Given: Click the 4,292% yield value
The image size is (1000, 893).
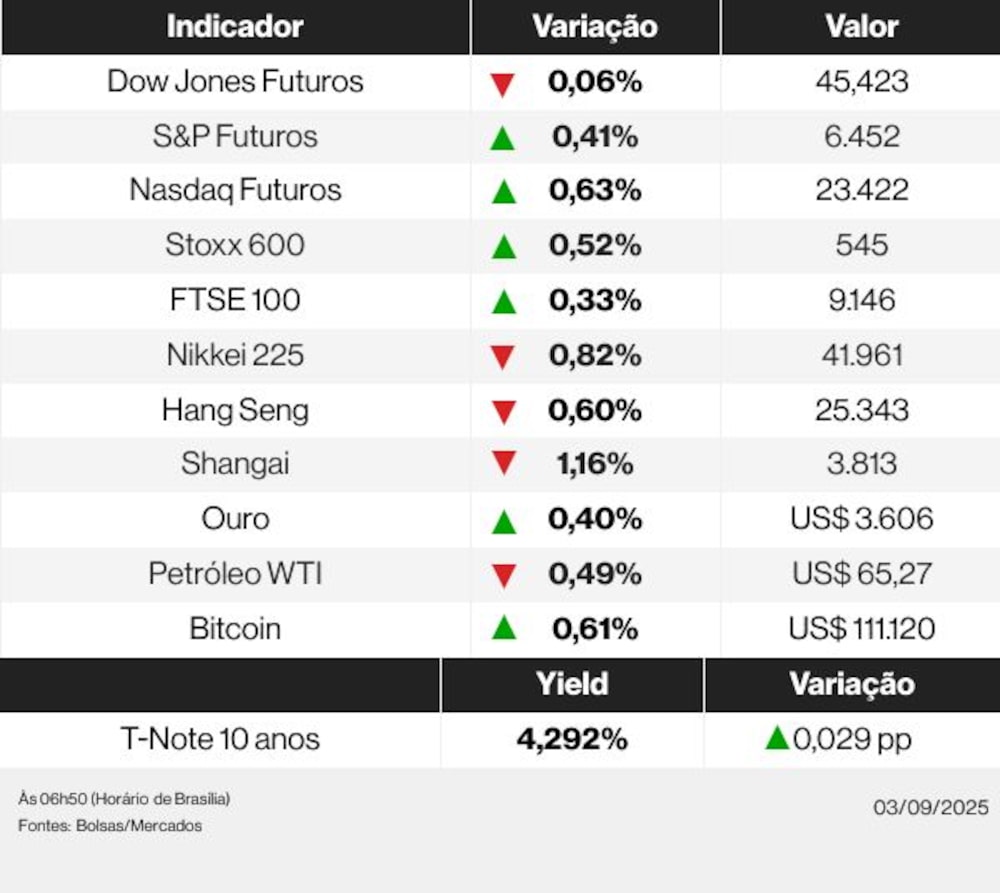Looking at the screenshot, I should 572,740.
